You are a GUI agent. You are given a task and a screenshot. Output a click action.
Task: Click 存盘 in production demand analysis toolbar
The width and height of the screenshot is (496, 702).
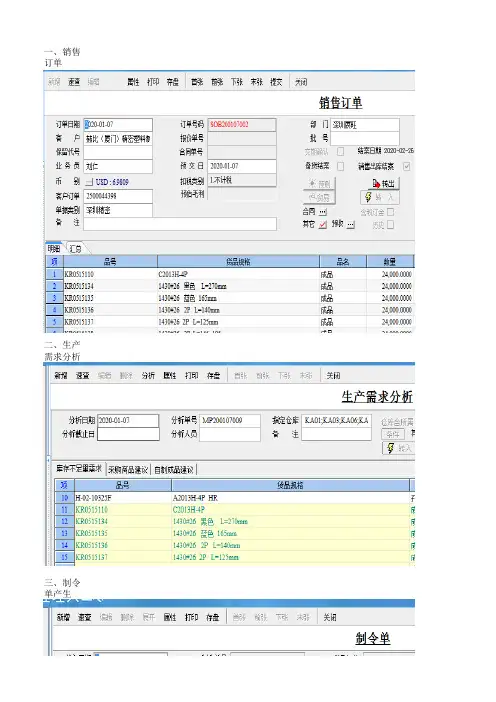coord(214,375)
